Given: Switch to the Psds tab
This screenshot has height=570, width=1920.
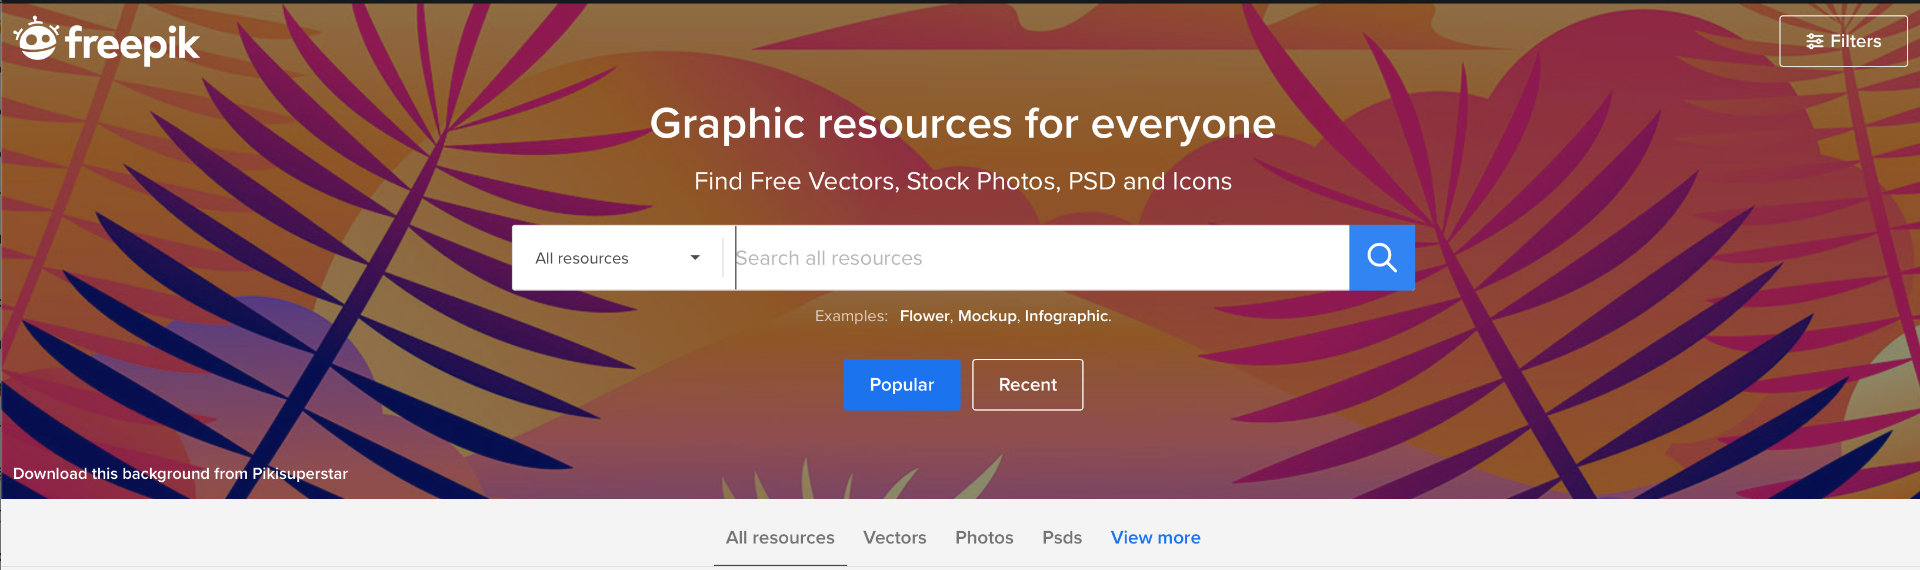Looking at the screenshot, I should [x=1062, y=538].
